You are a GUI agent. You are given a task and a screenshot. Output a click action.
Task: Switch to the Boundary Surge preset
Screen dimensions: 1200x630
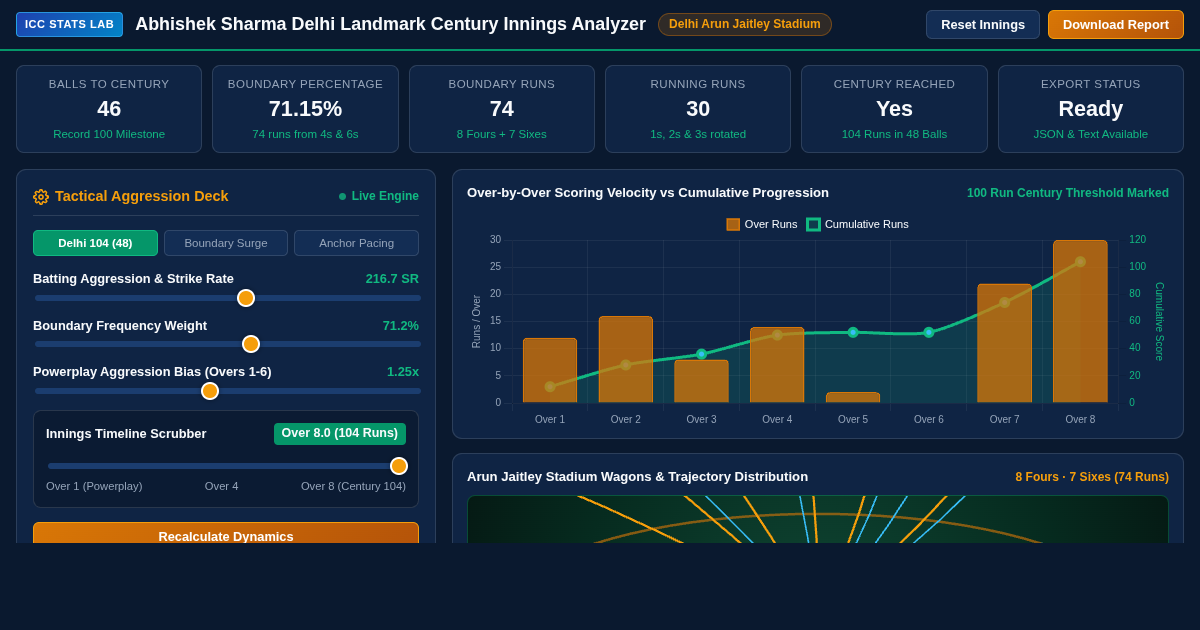226,243
